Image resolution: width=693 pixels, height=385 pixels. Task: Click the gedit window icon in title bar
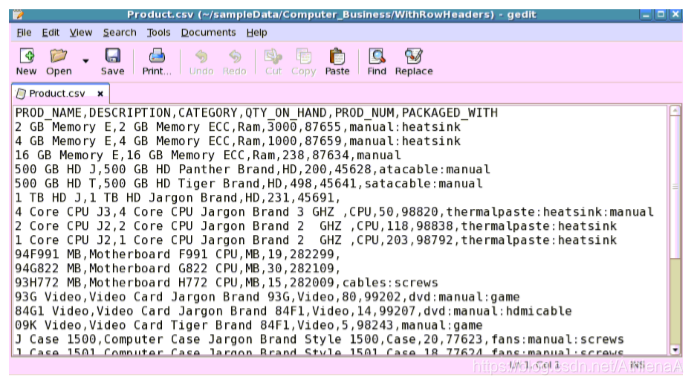pyautogui.click(x=18, y=15)
